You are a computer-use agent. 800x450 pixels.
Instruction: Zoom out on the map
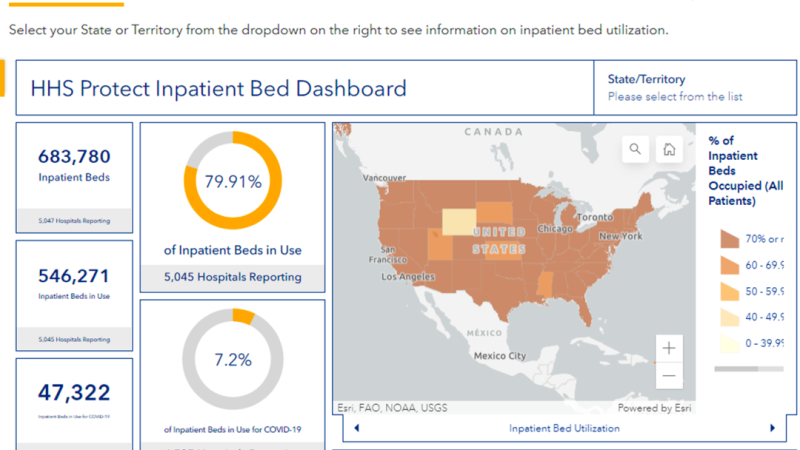669,376
